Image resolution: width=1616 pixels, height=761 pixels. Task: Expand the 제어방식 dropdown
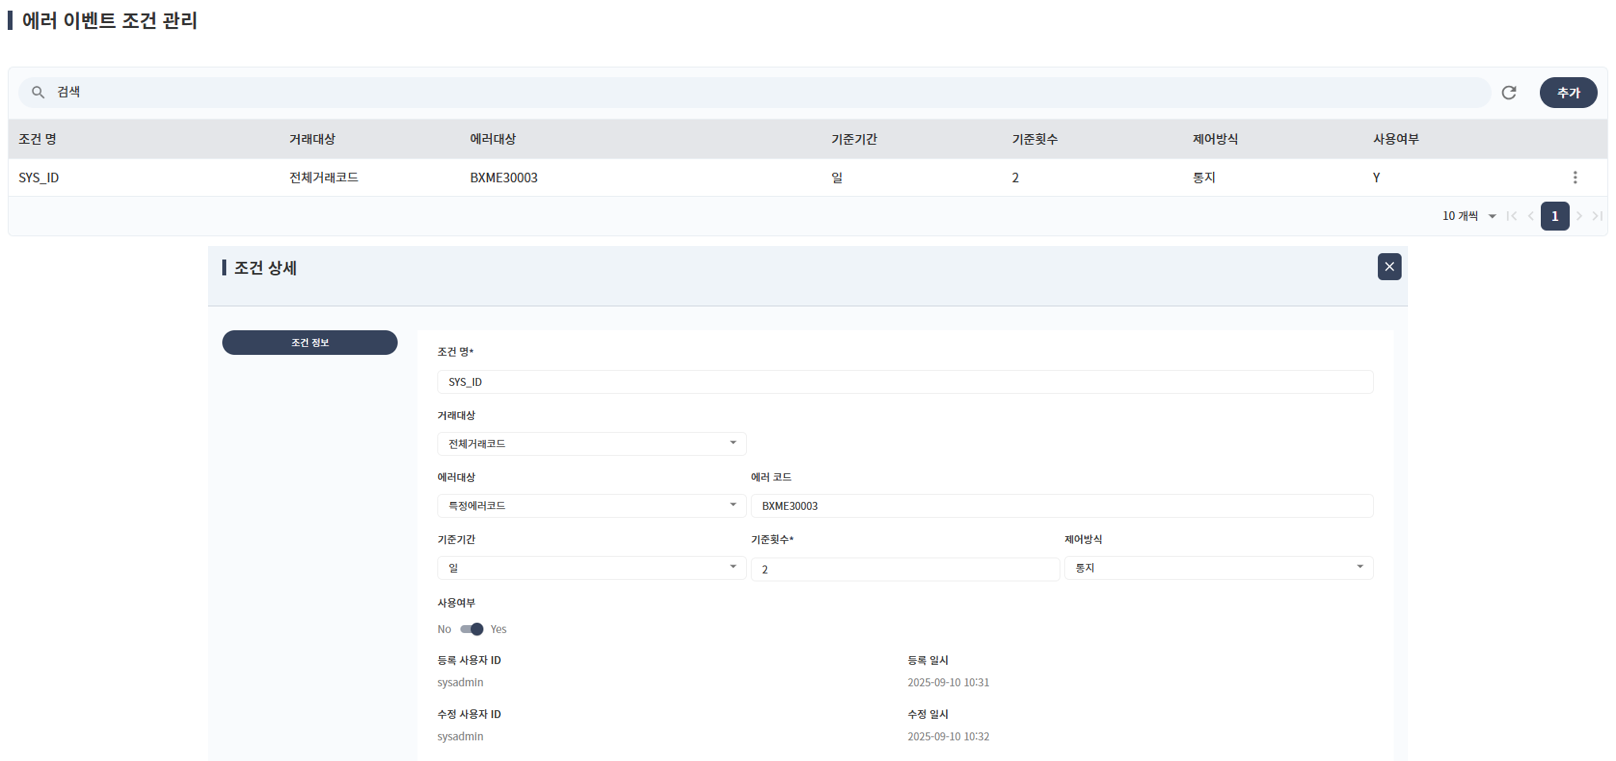click(x=1218, y=568)
